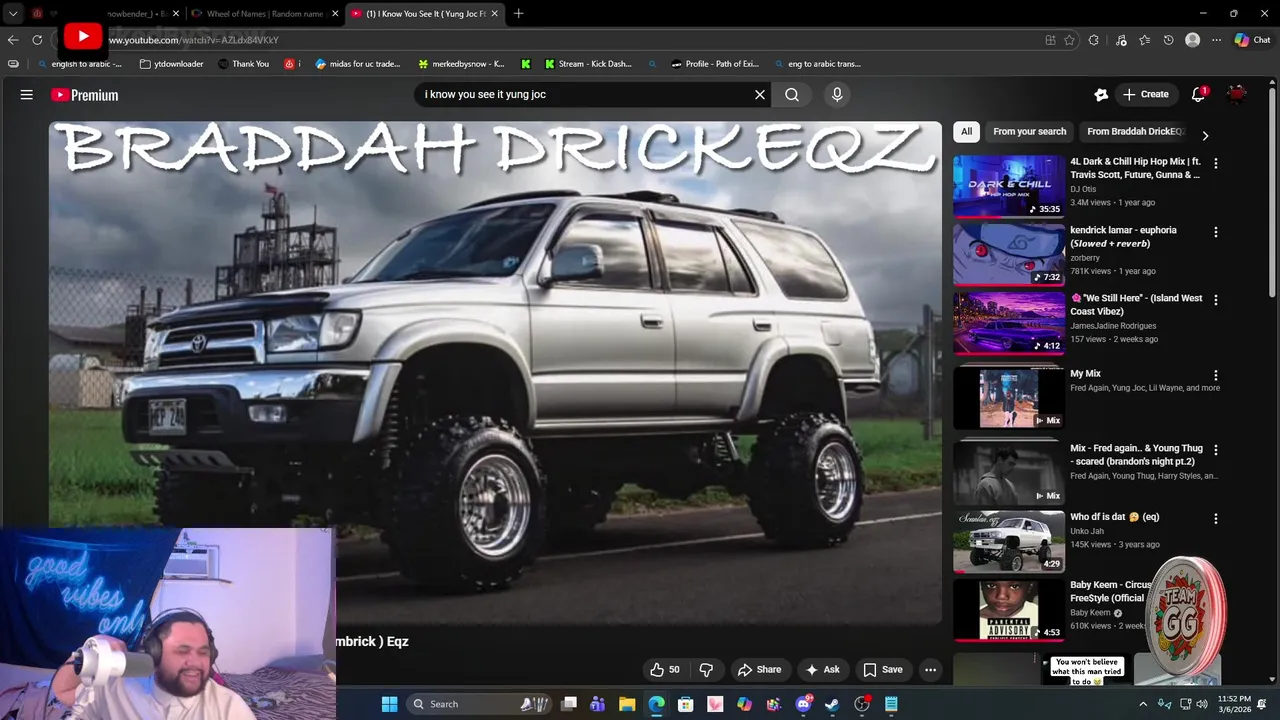
Task: Click the DJ Otis channel name
Action: tap(1083, 189)
